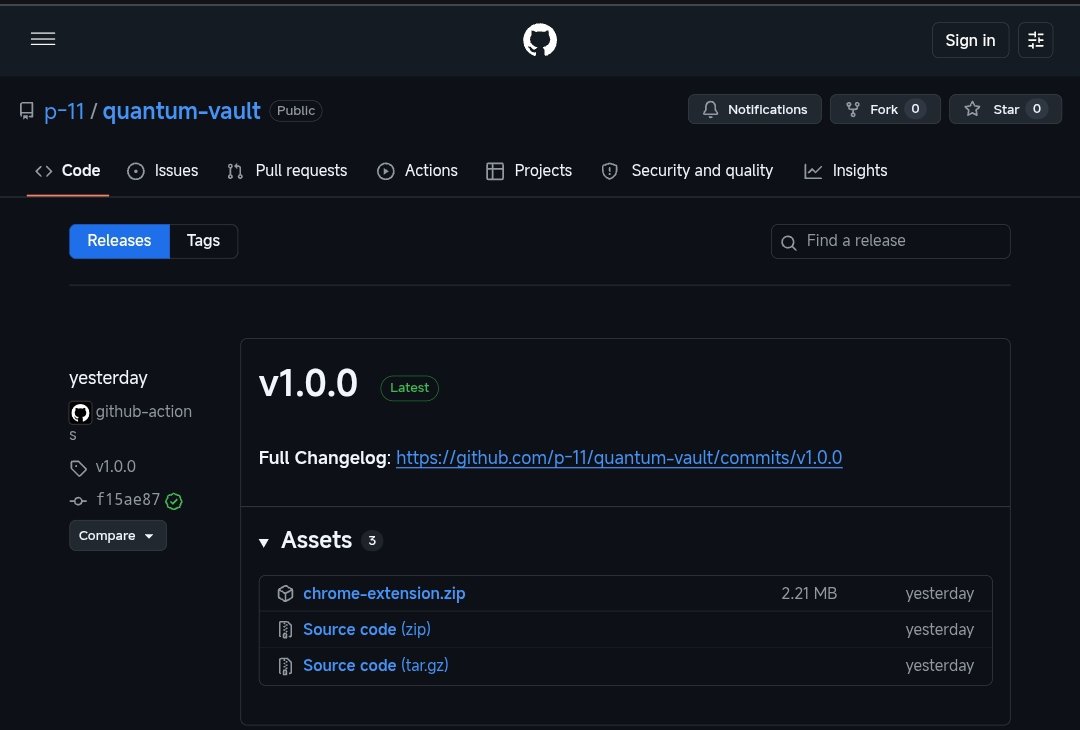Open the quantum-vault repository link
Image resolution: width=1080 pixels, height=730 pixels.
[181, 111]
